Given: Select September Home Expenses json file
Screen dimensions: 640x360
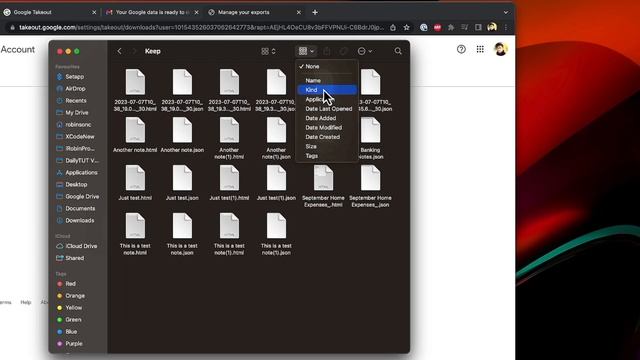Looking at the screenshot, I should (370, 186).
